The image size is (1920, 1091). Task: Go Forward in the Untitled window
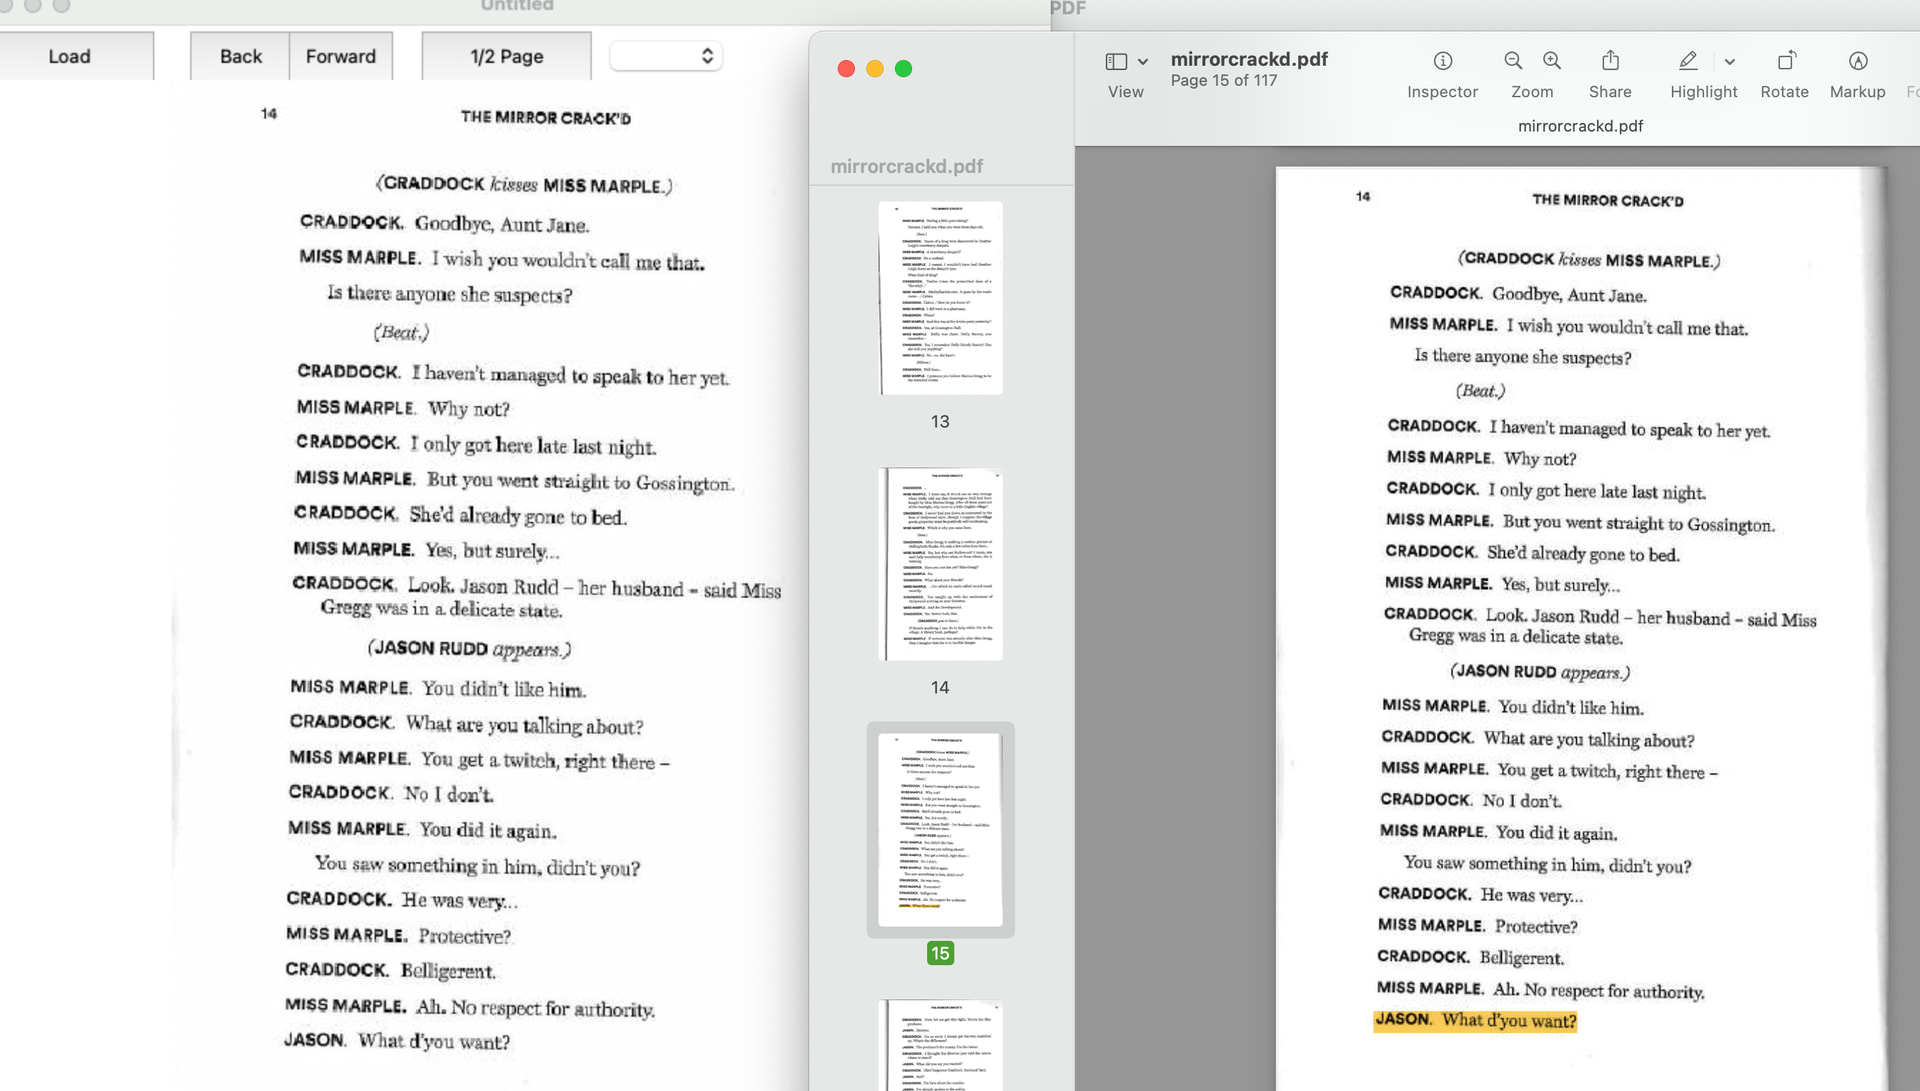click(x=341, y=56)
